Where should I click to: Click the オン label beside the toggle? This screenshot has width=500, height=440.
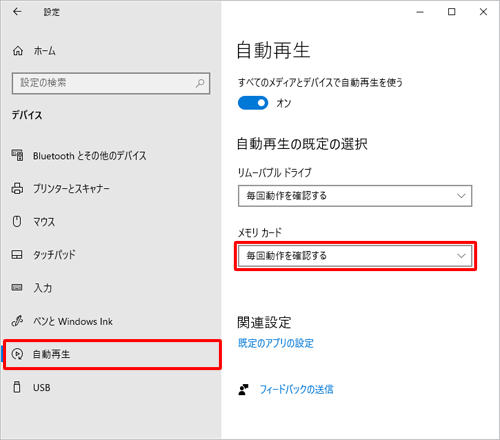coord(284,103)
